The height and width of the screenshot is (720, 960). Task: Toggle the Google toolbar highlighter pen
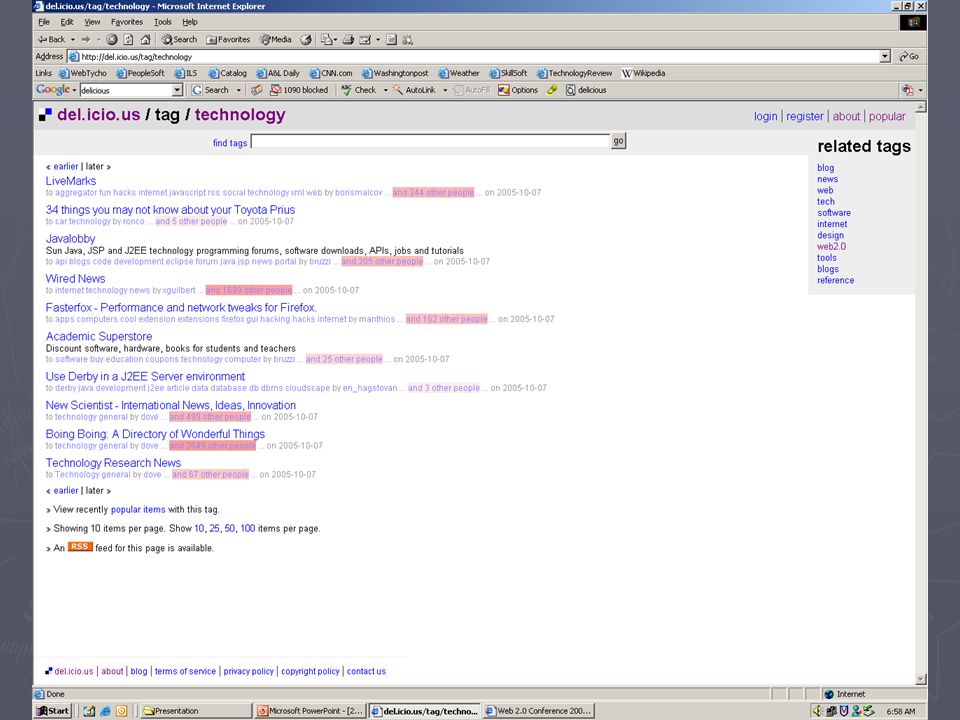[552, 90]
